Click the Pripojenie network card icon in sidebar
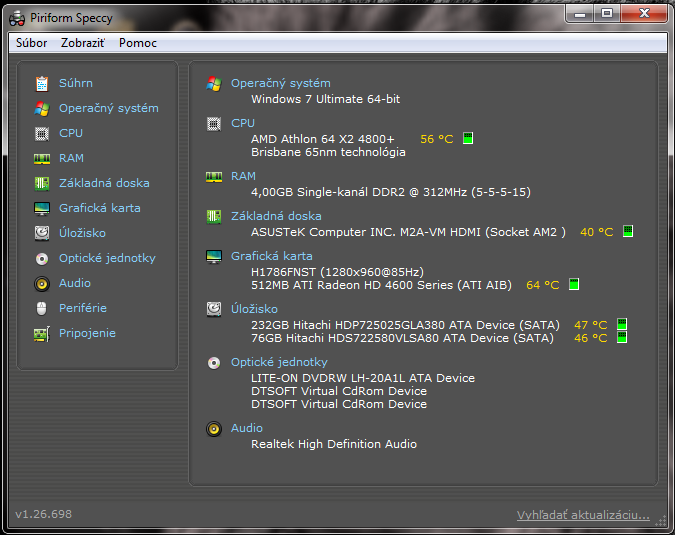Screen dimensions: 675x535 point(42,334)
